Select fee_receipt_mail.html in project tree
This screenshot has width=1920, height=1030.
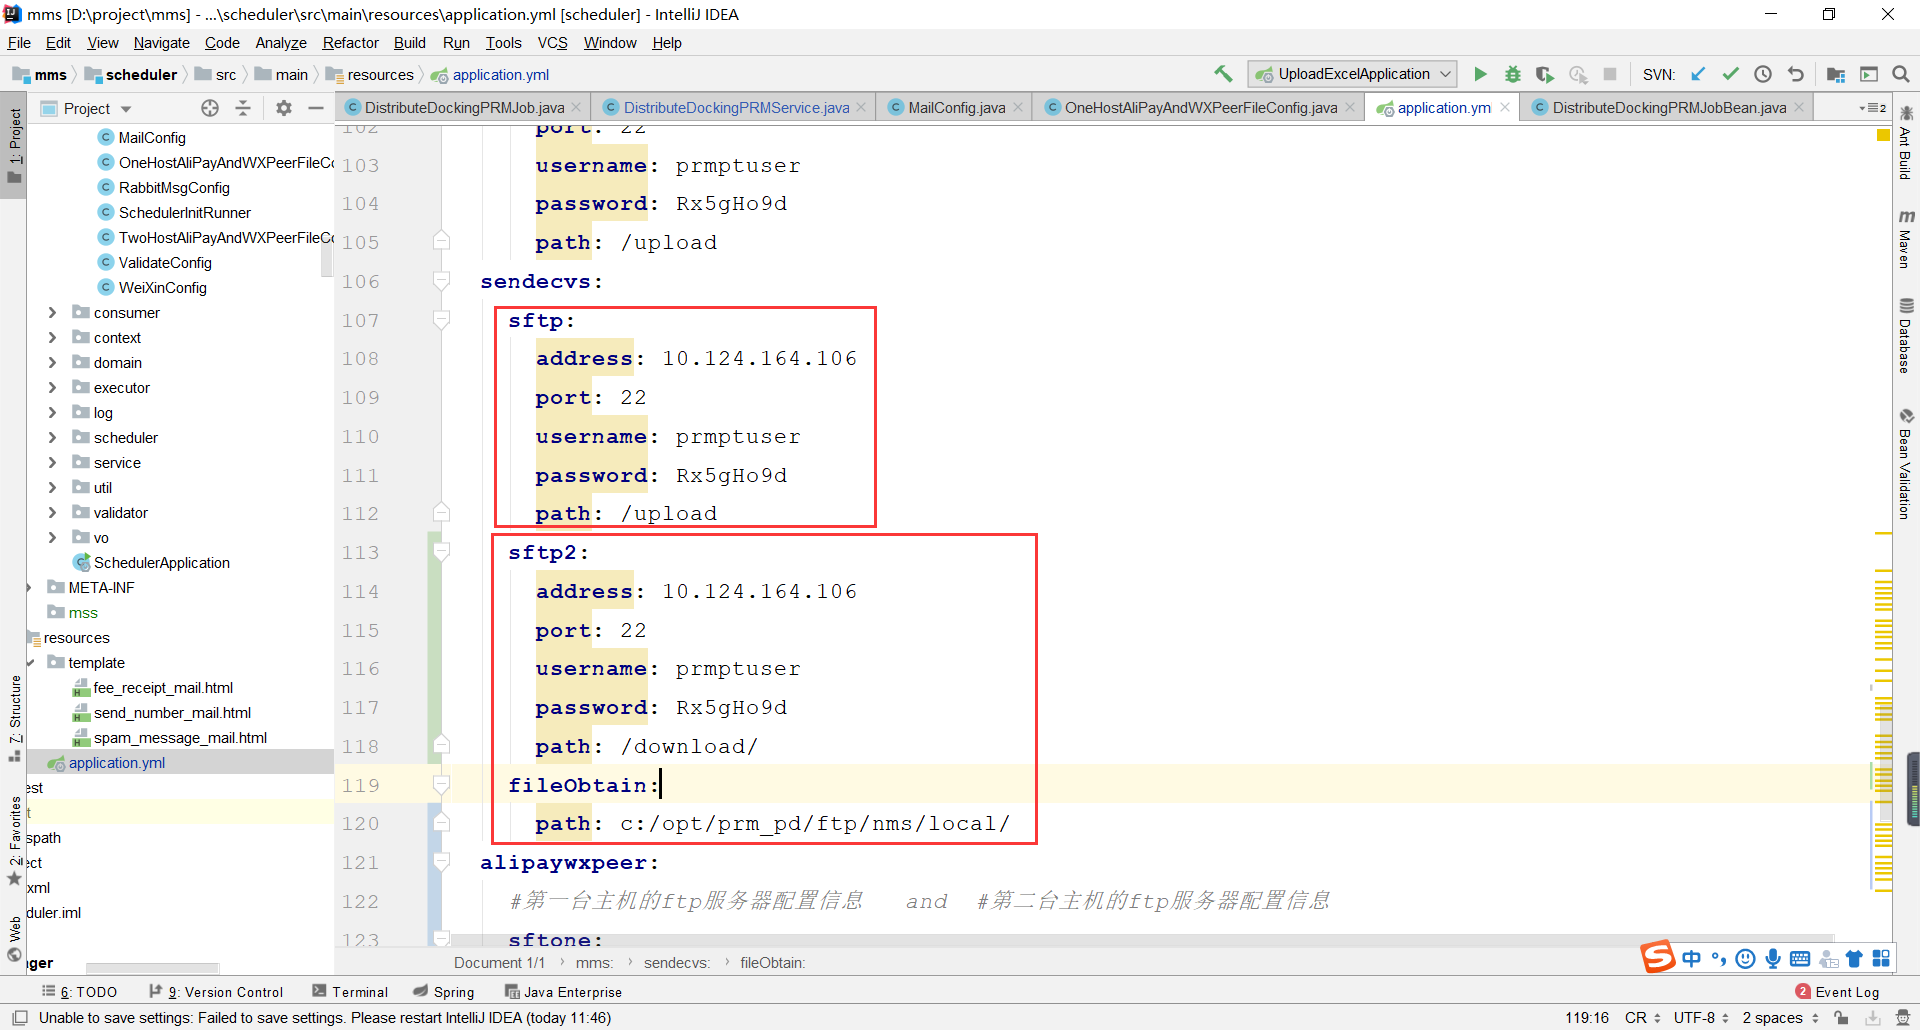[x=163, y=688]
